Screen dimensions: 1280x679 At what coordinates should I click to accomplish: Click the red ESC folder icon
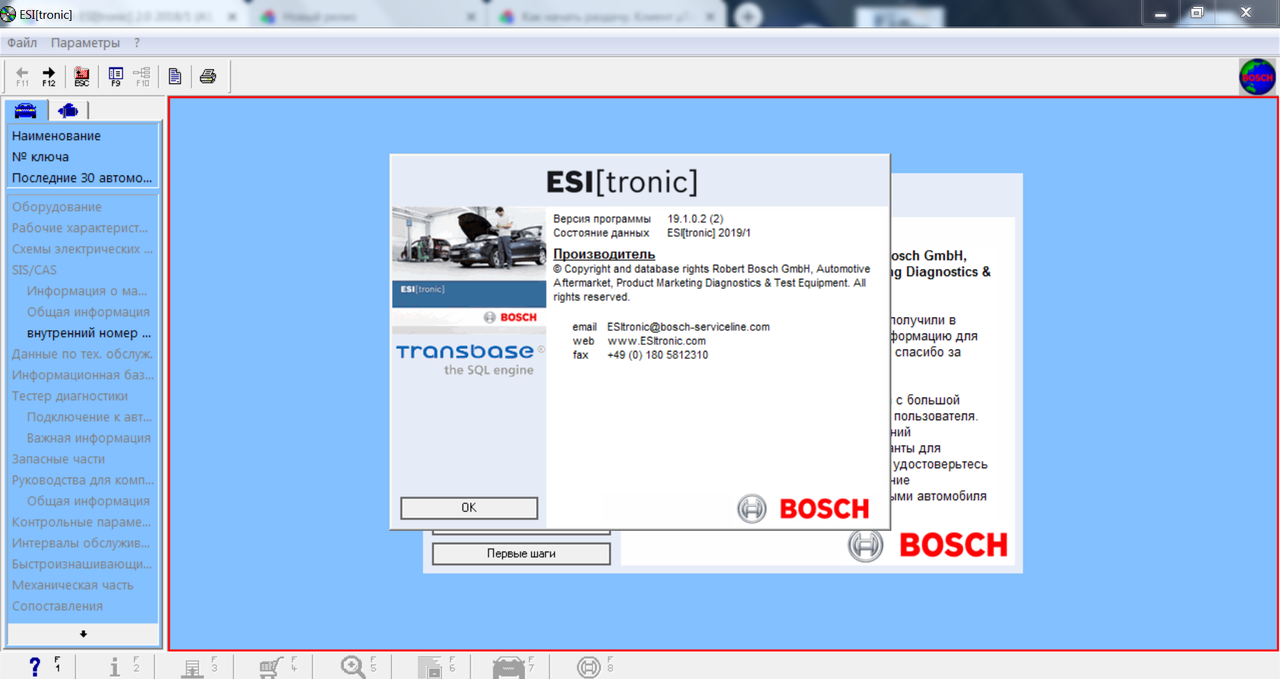82,76
